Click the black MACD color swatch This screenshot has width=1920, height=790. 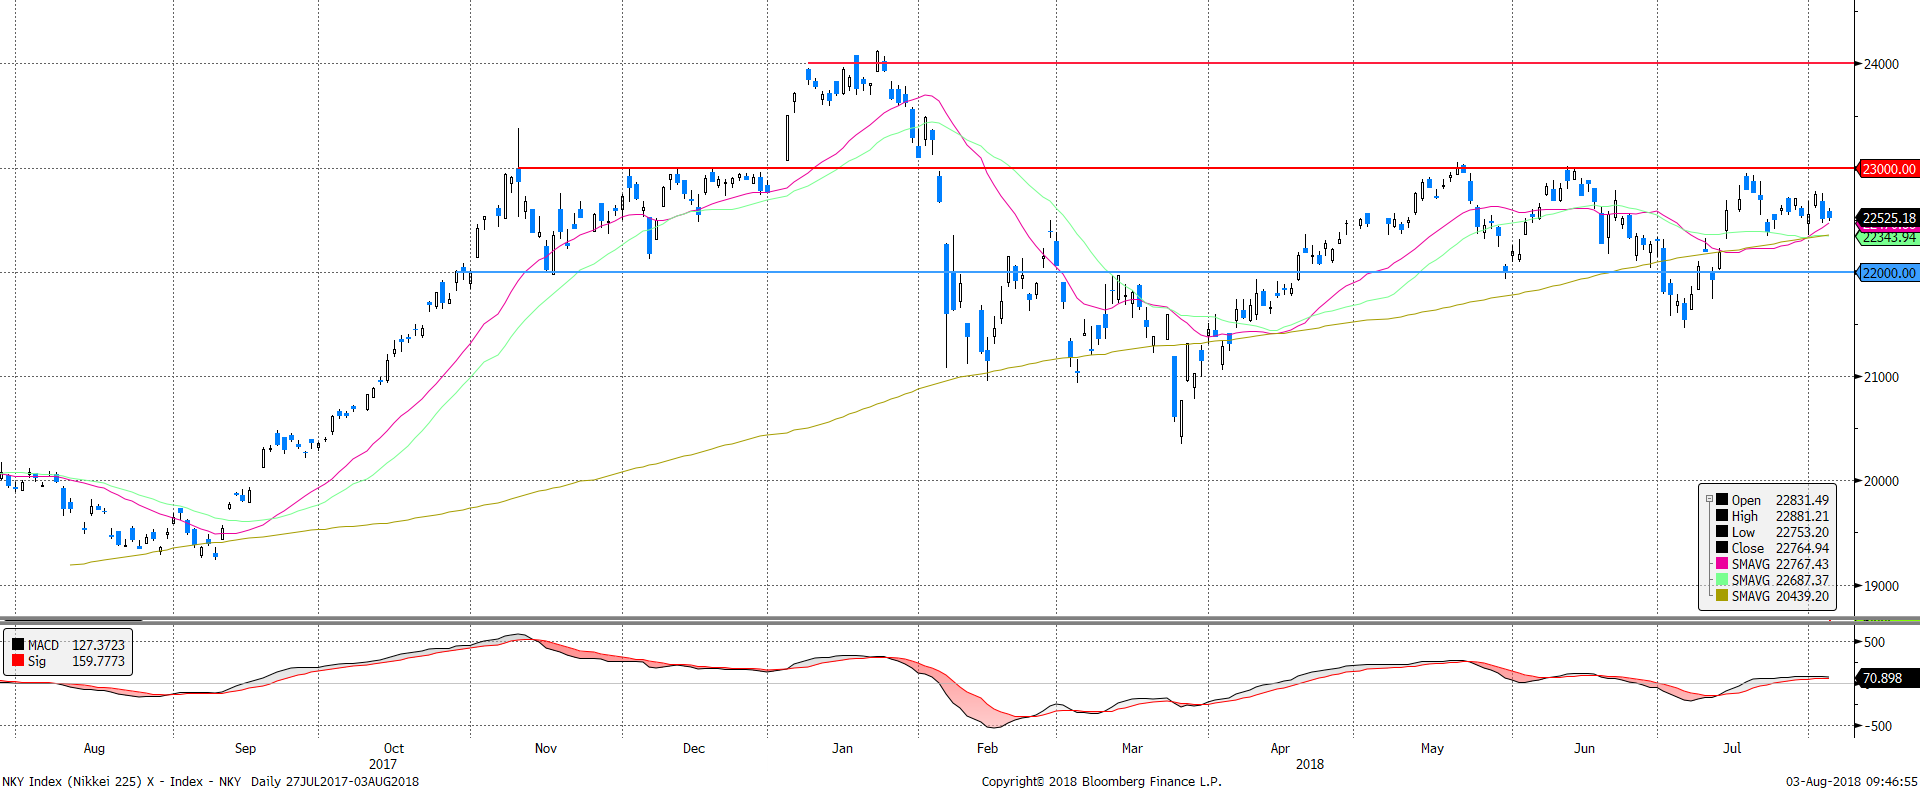coord(18,645)
